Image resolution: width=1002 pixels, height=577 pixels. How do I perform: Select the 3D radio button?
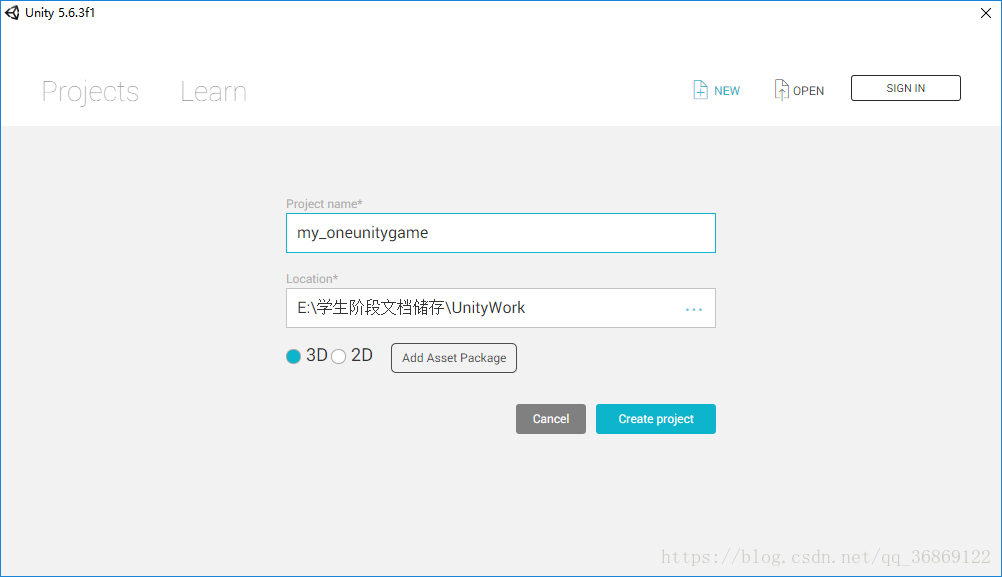point(293,356)
